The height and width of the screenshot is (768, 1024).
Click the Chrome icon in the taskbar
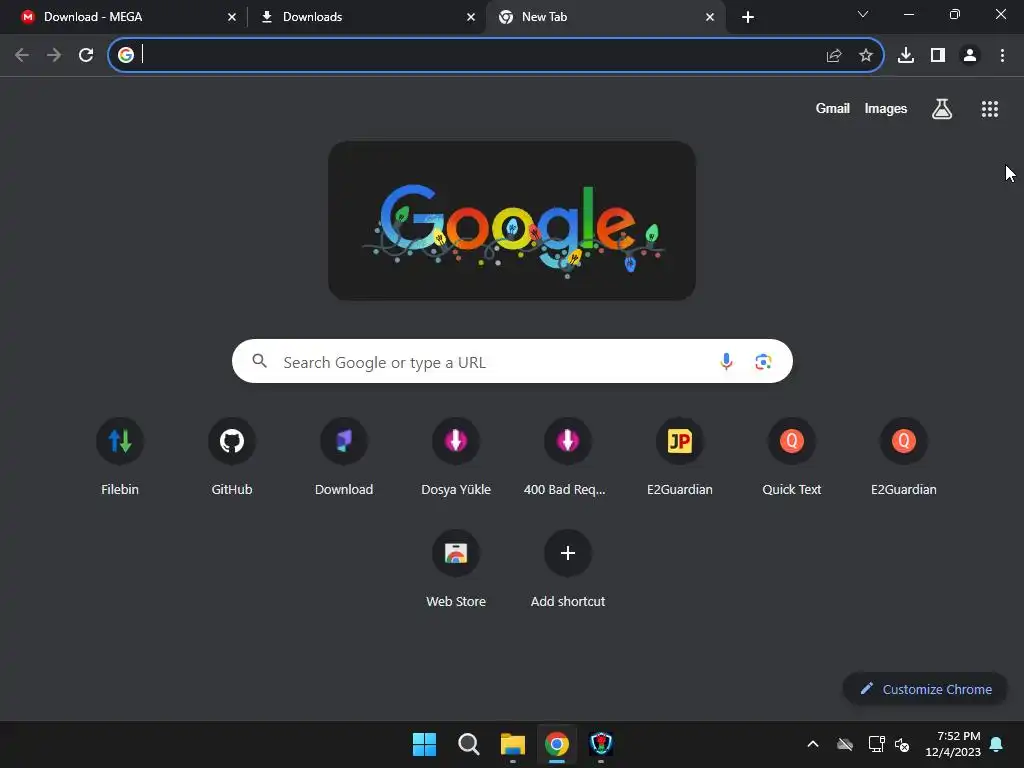click(x=557, y=744)
